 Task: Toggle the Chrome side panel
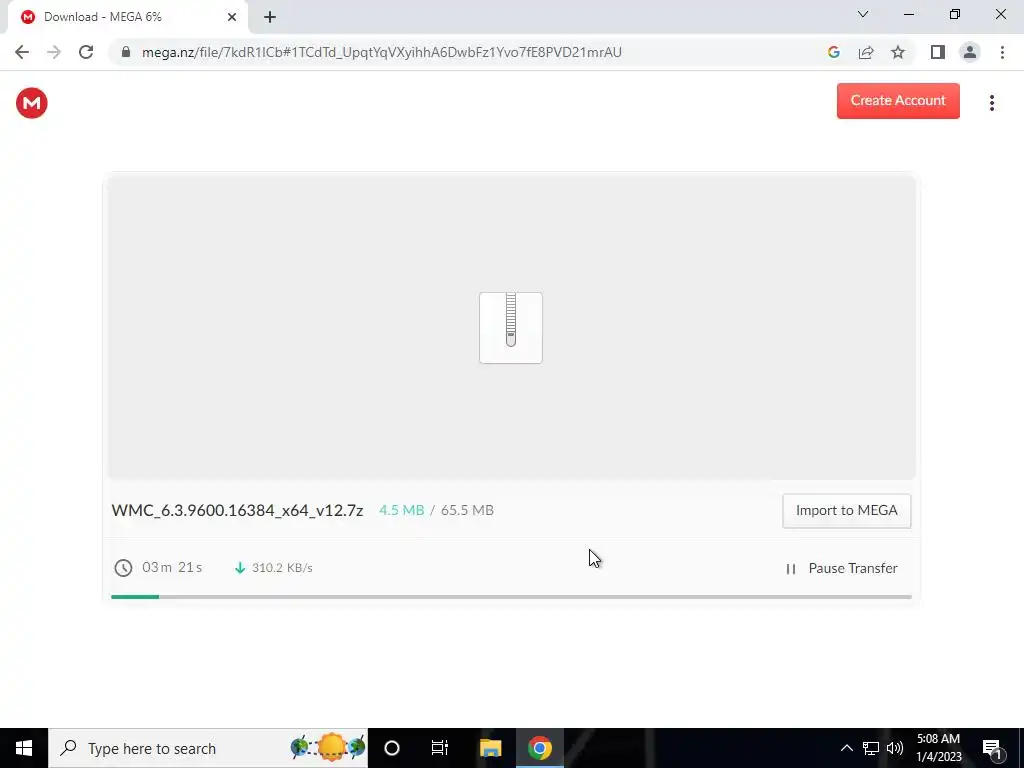click(x=938, y=52)
